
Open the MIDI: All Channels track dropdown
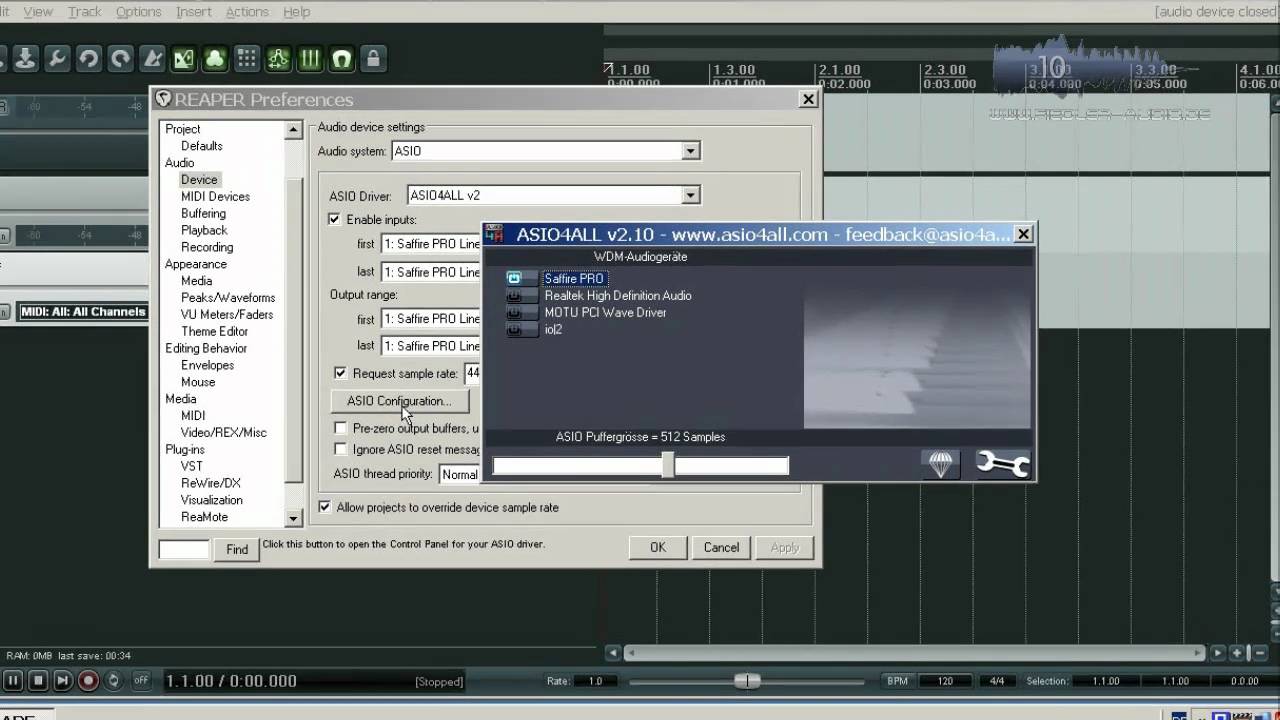84,312
